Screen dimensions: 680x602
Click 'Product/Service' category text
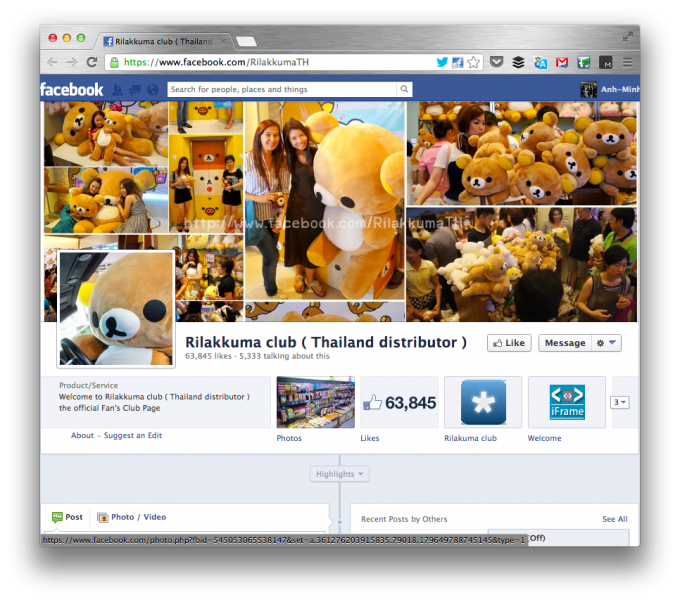(x=88, y=385)
